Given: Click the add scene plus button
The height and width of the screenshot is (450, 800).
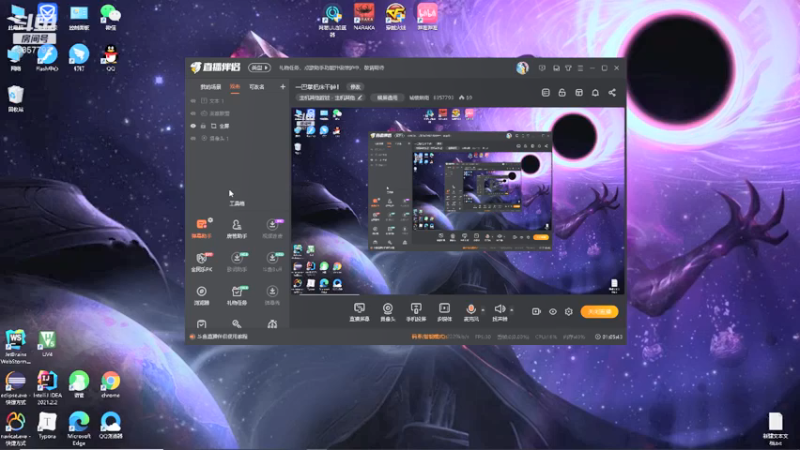Looking at the screenshot, I should (283, 87).
